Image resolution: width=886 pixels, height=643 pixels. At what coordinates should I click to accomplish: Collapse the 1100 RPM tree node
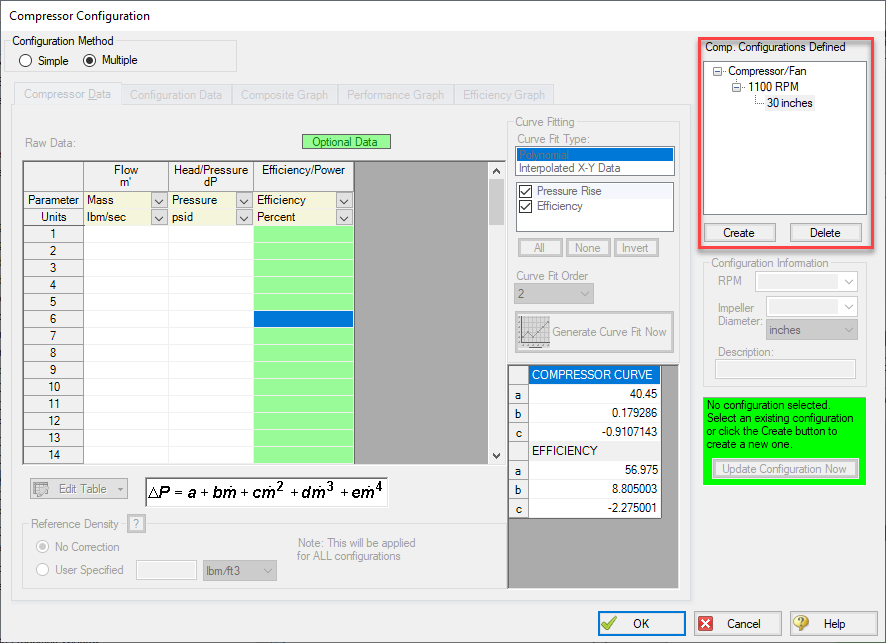737,87
